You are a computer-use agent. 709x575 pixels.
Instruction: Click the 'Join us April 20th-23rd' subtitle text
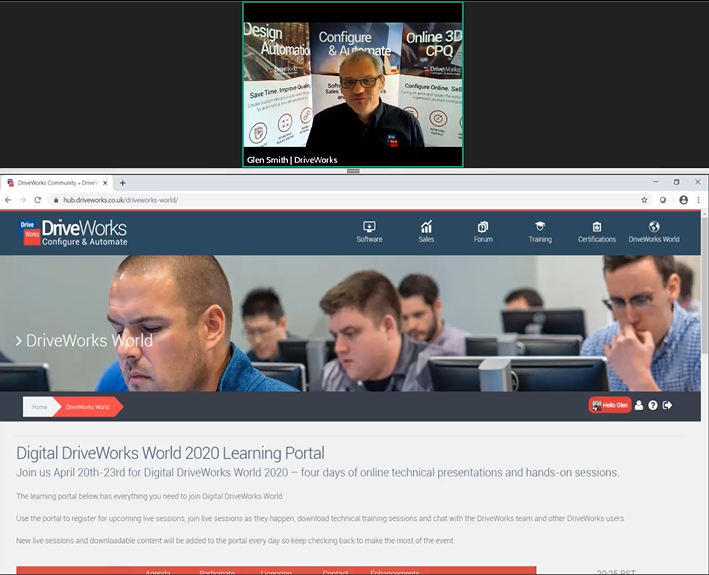(x=317, y=472)
